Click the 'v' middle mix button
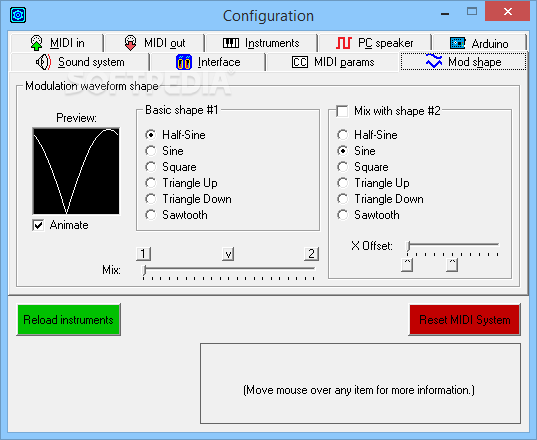The width and height of the screenshot is (537, 440). click(228, 254)
